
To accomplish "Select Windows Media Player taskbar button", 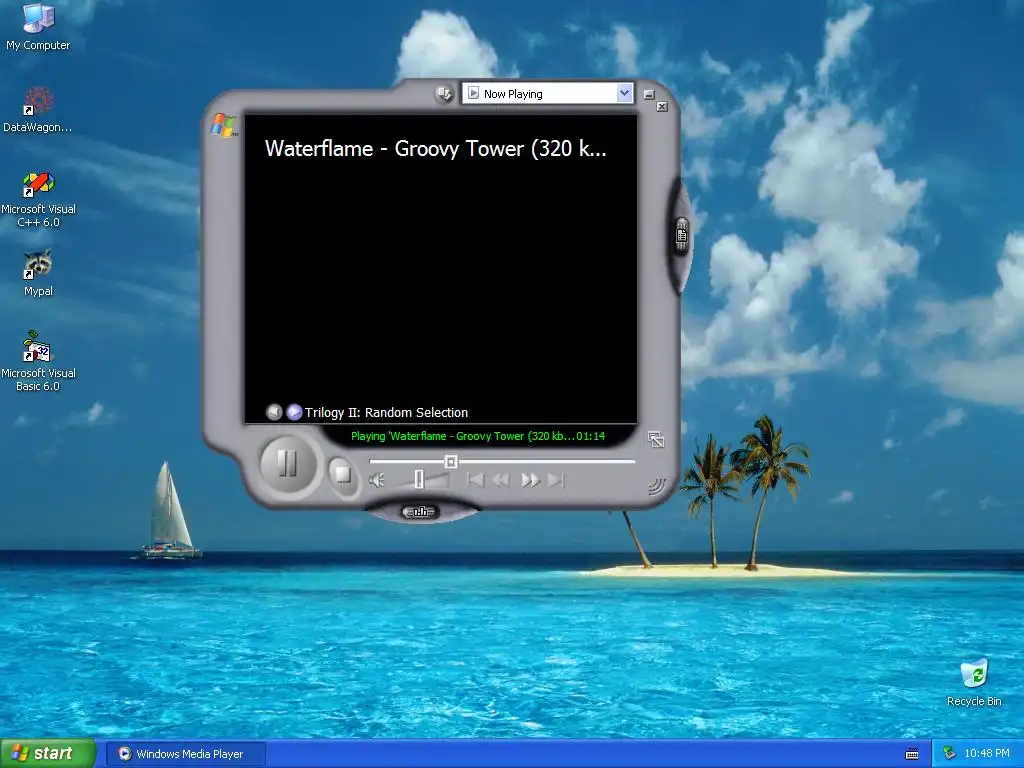I will [186, 754].
